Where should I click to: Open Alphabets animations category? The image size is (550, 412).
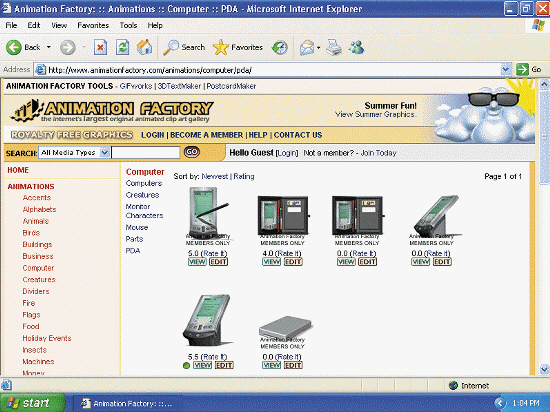click(39, 209)
